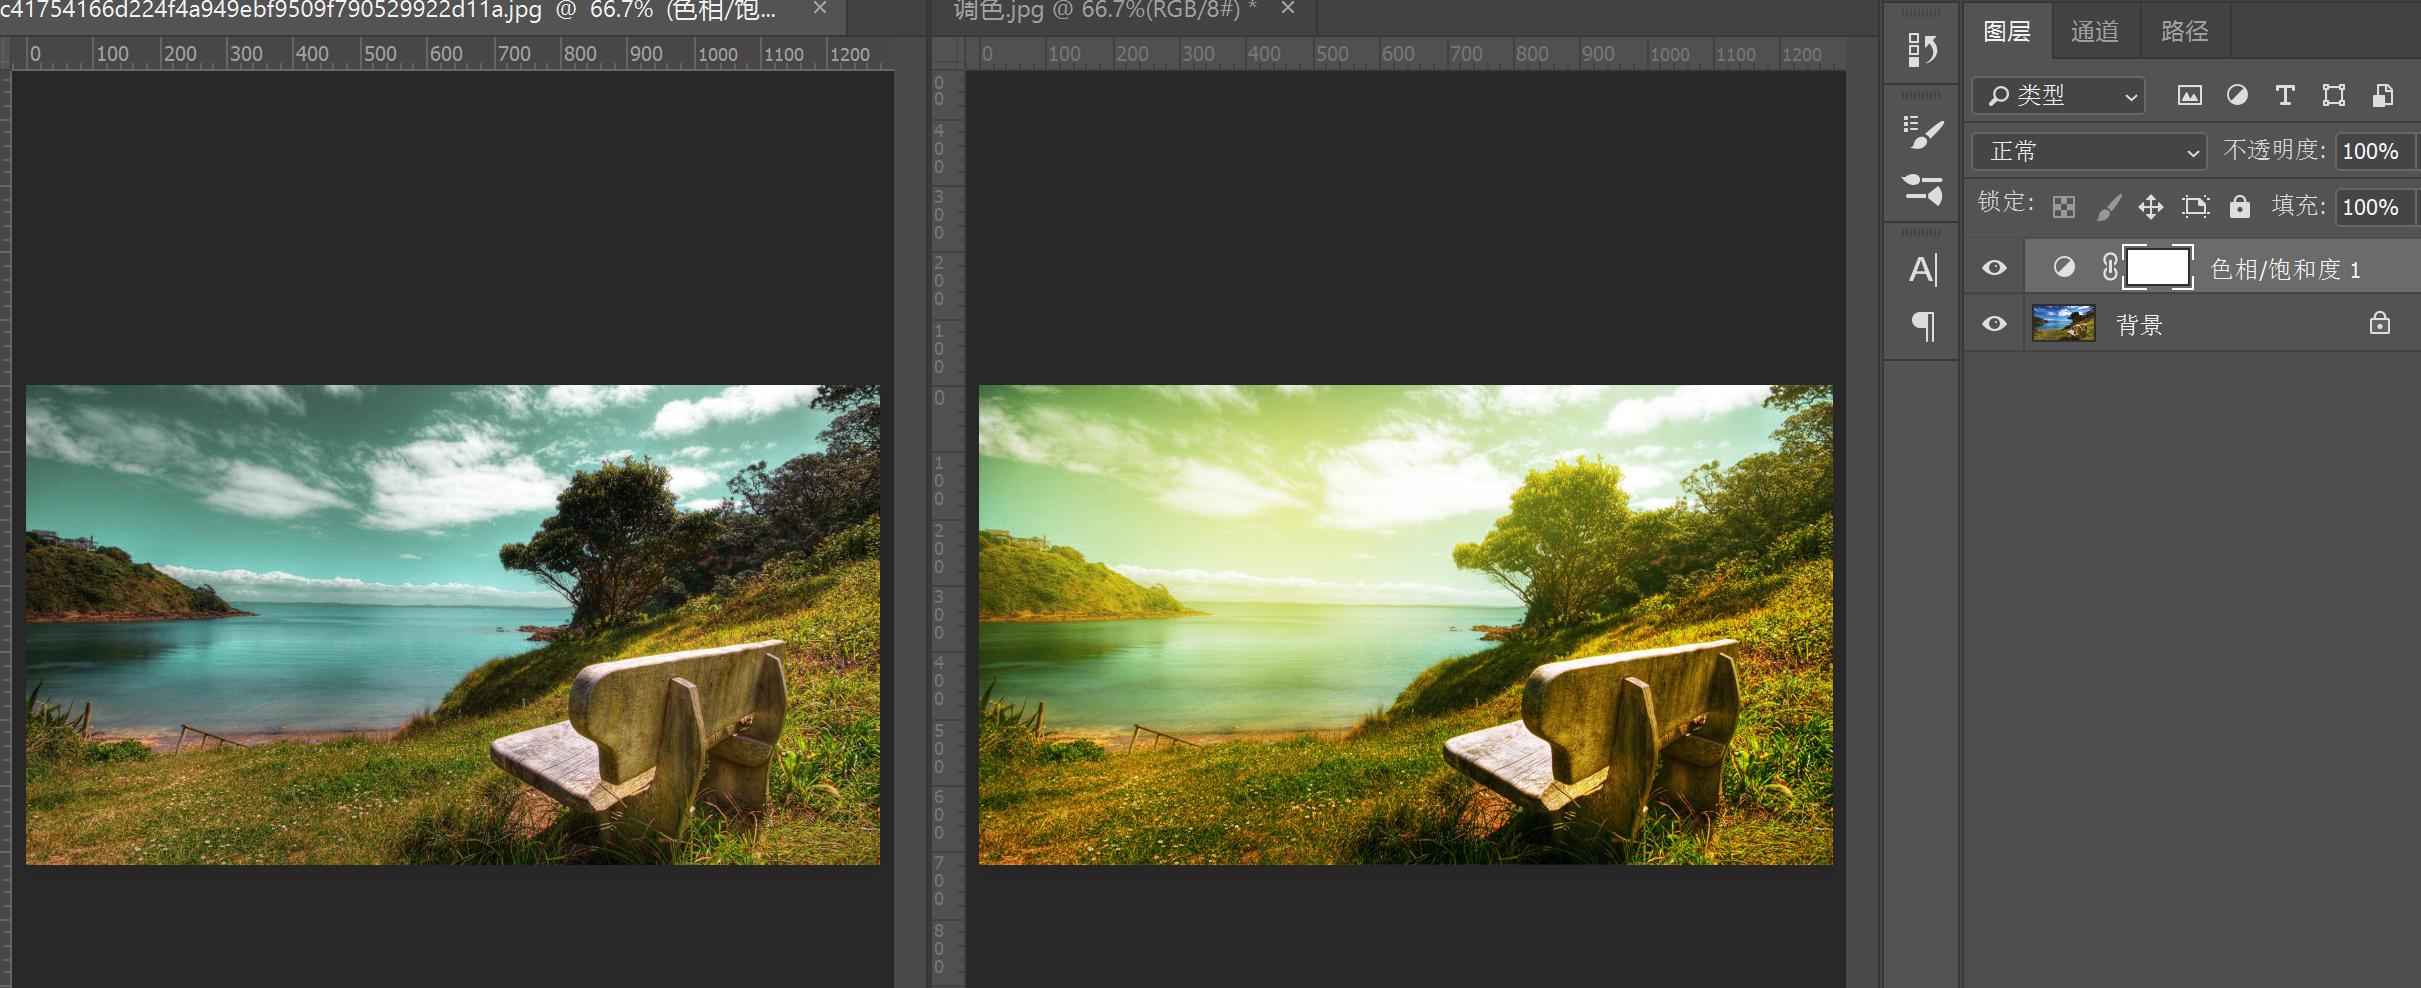Open the Paragraph panel icon

pyautogui.click(x=1921, y=325)
